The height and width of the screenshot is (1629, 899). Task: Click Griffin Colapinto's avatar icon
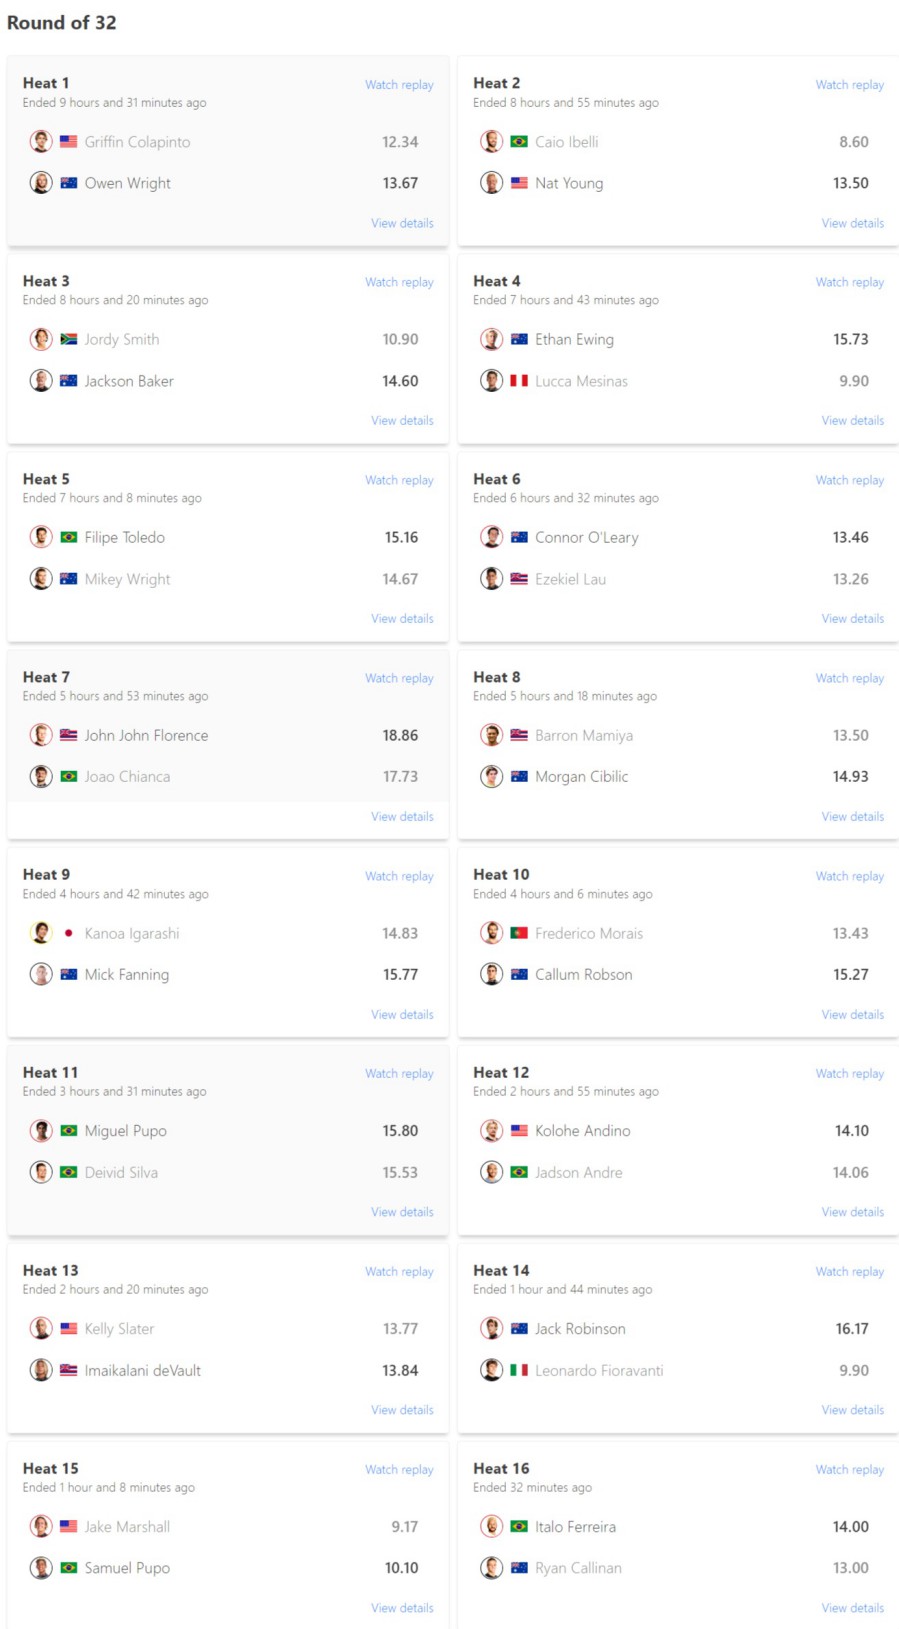41,142
